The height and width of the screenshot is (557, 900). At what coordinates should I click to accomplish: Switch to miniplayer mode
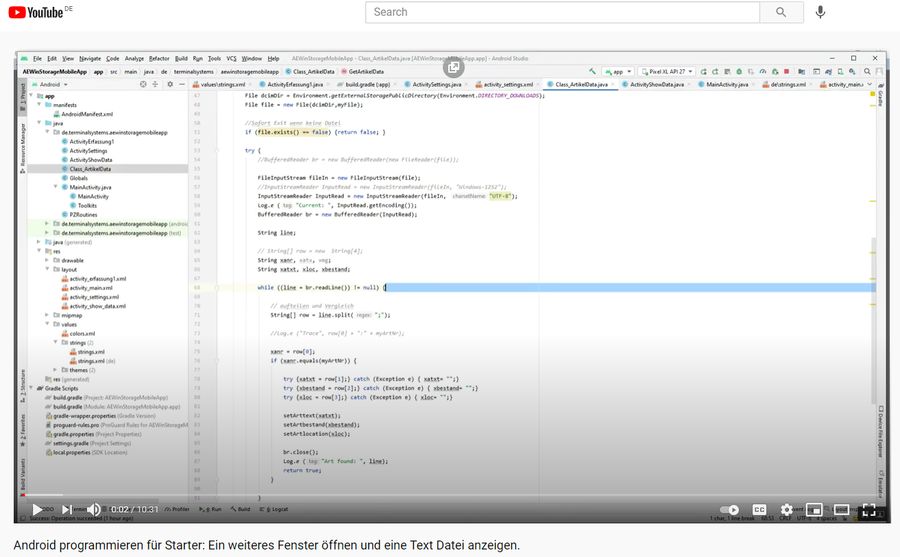coord(814,509)
